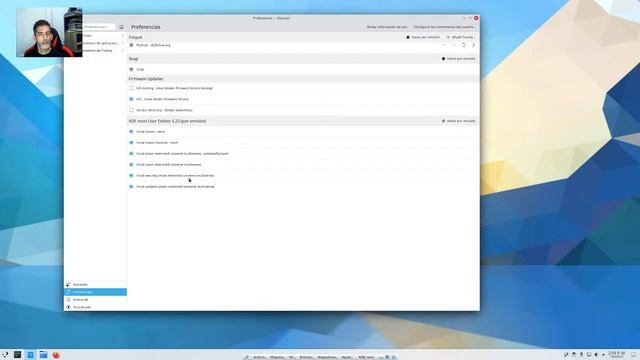Open the Dolphin file manager from the taskbar

(x=43, y=355)
